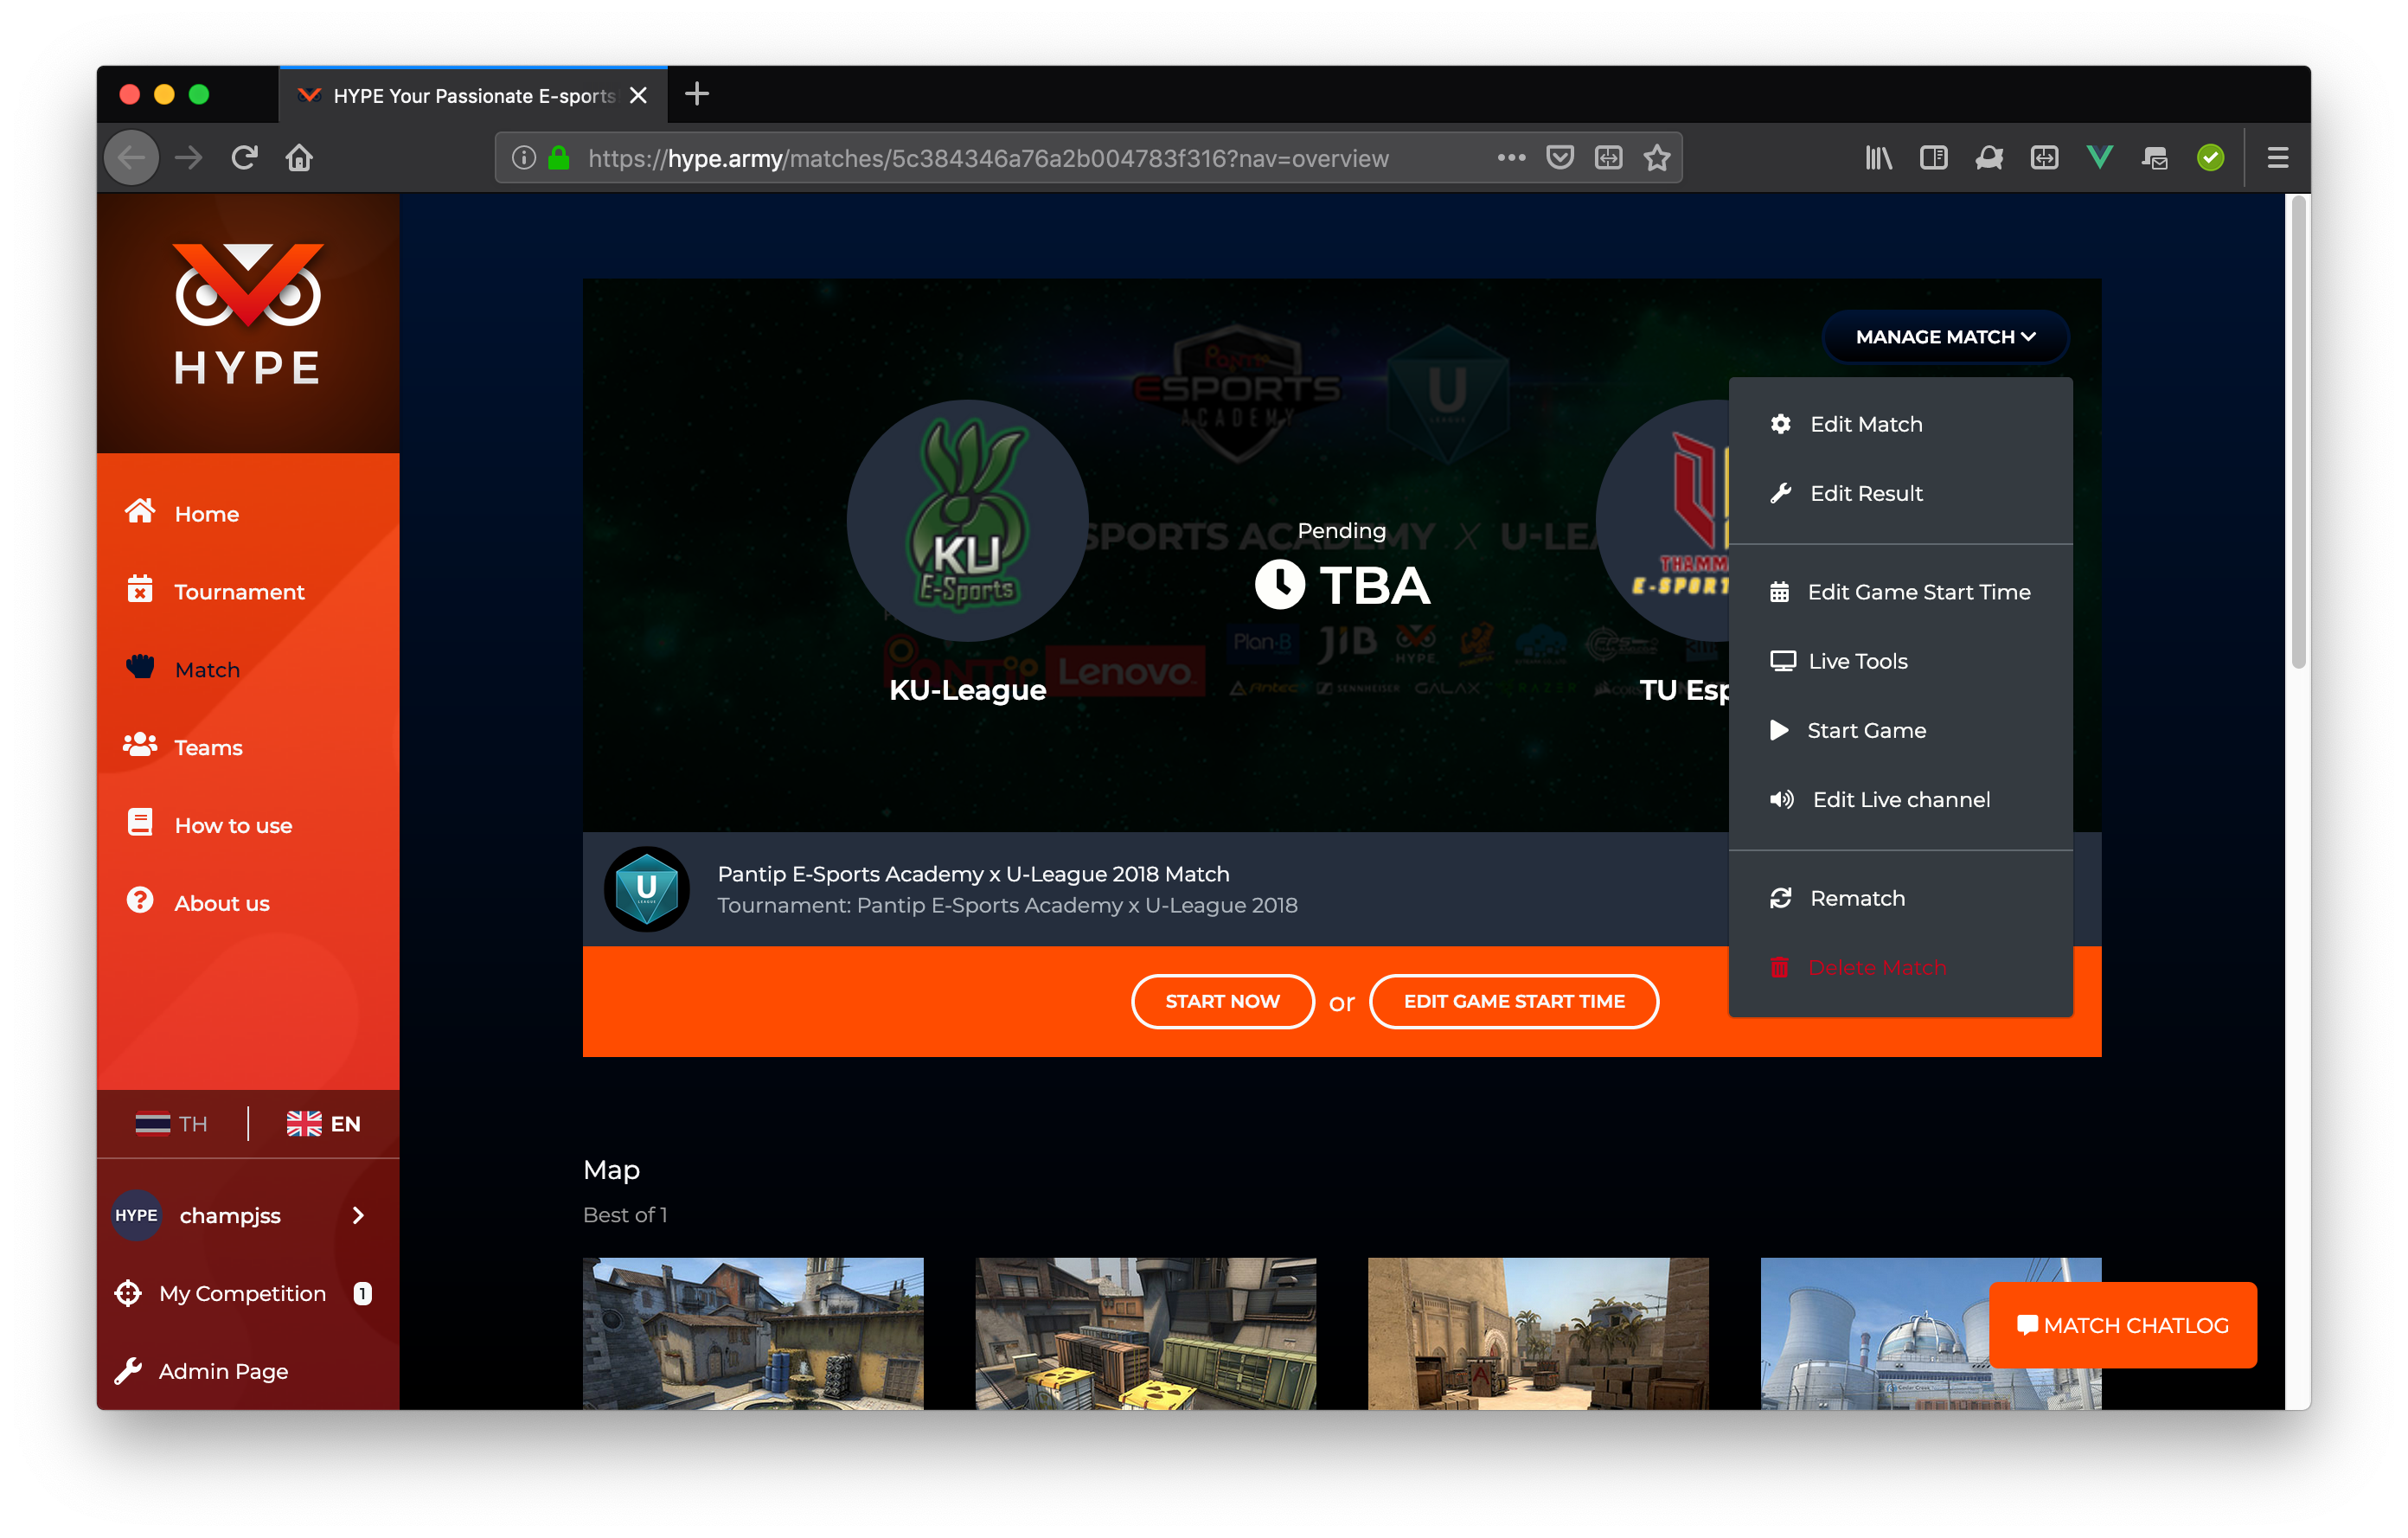
Task: Open Admin Page
Action: tap(202, 1372)
